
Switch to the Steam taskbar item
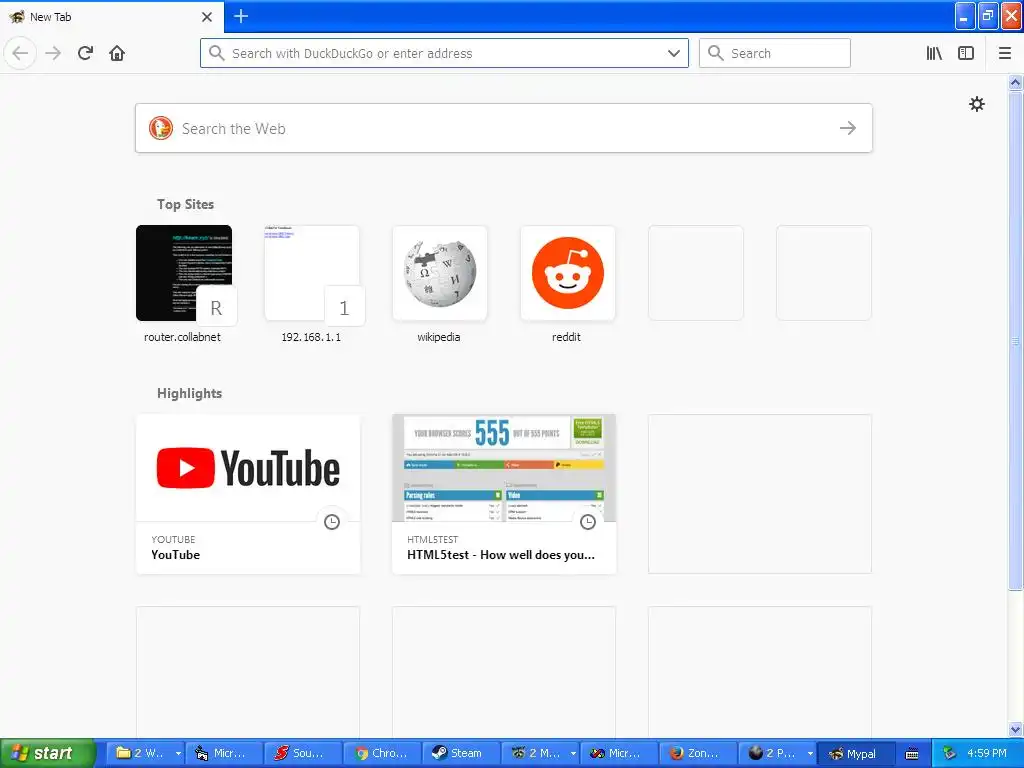461,753
